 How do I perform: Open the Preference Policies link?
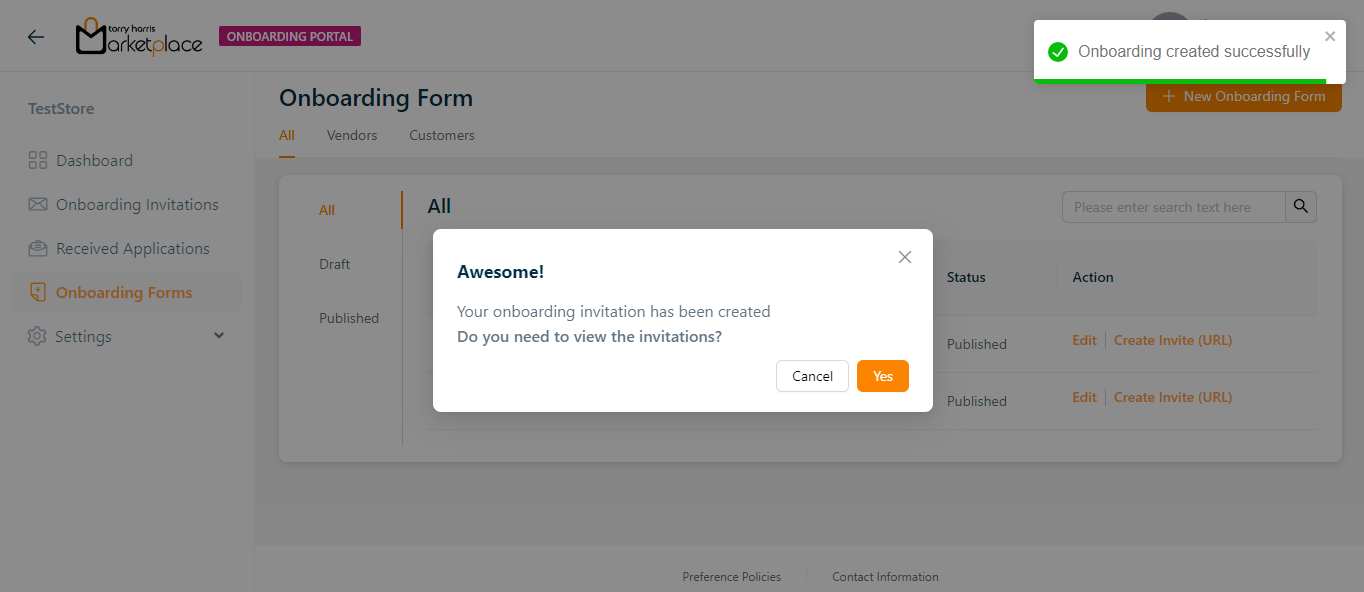point(731,577)
